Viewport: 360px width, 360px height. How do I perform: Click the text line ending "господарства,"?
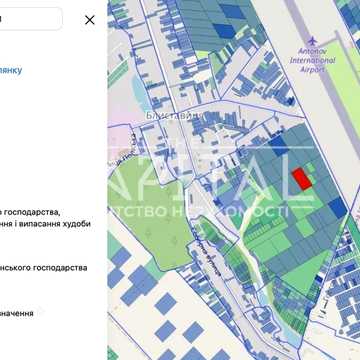(30, 212)
